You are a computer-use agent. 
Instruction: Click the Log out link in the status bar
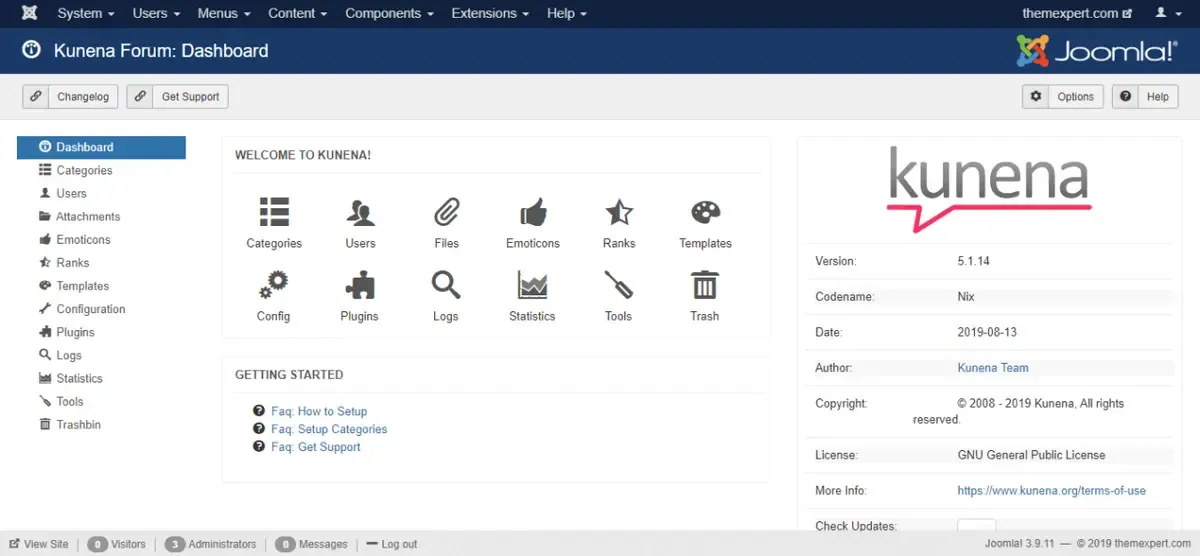pos(391,544)
